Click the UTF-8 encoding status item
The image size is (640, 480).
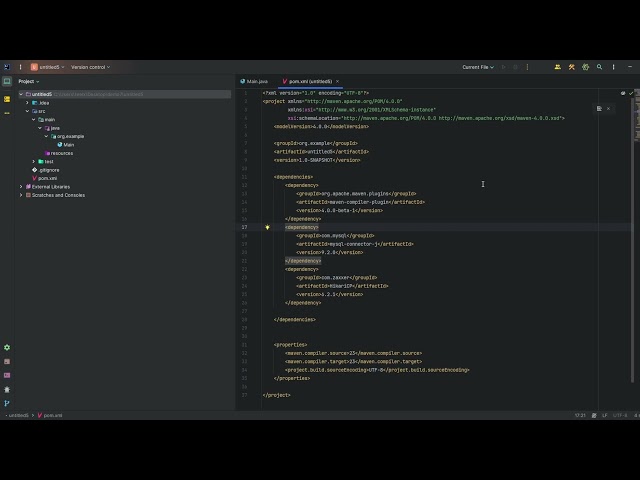(x=620, y=416)
